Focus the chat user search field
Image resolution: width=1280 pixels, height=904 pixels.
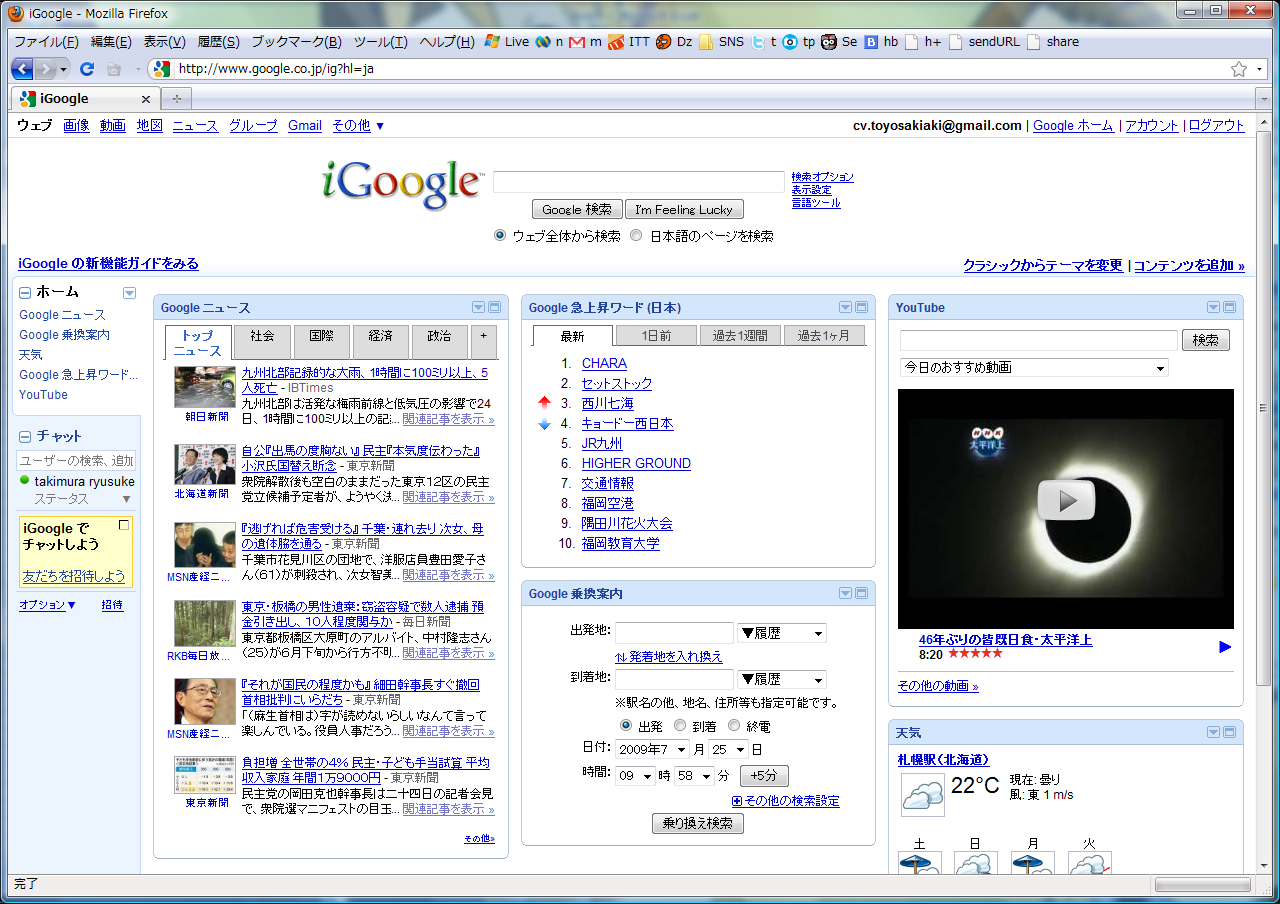pos(76,461)
